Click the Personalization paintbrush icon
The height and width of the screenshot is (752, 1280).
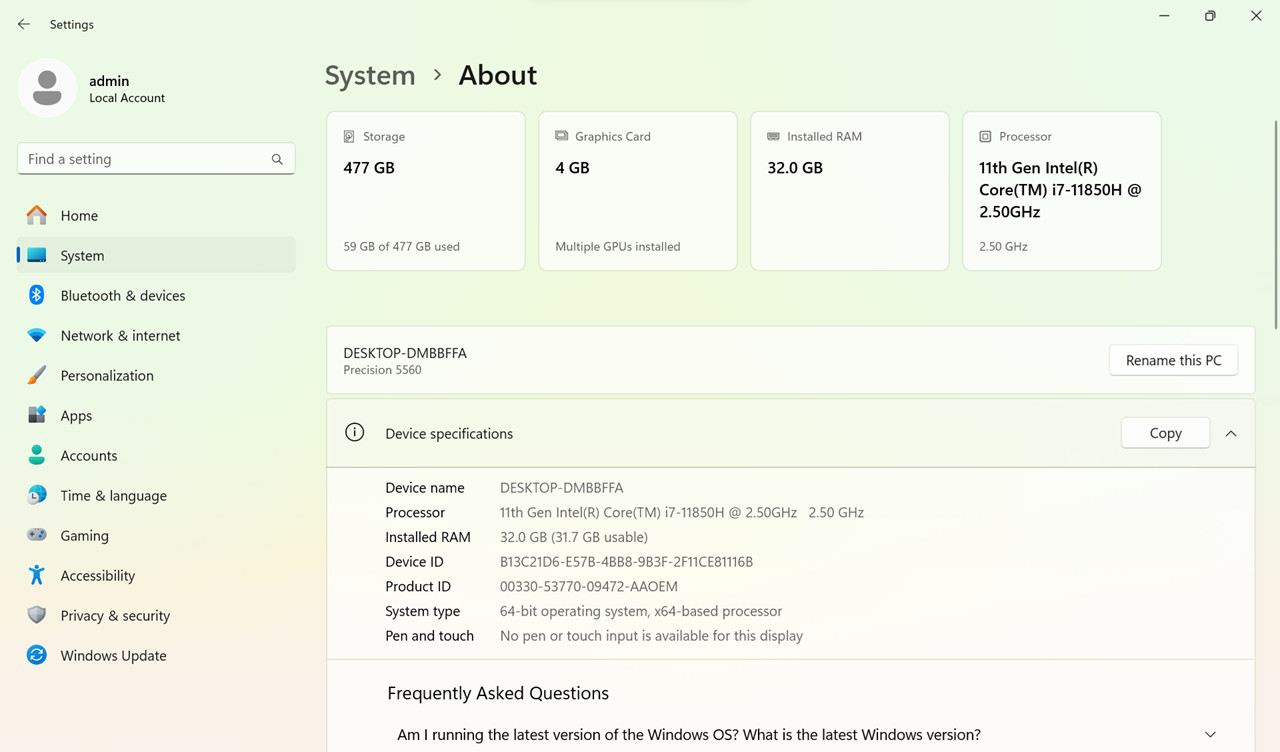point(37,375)
